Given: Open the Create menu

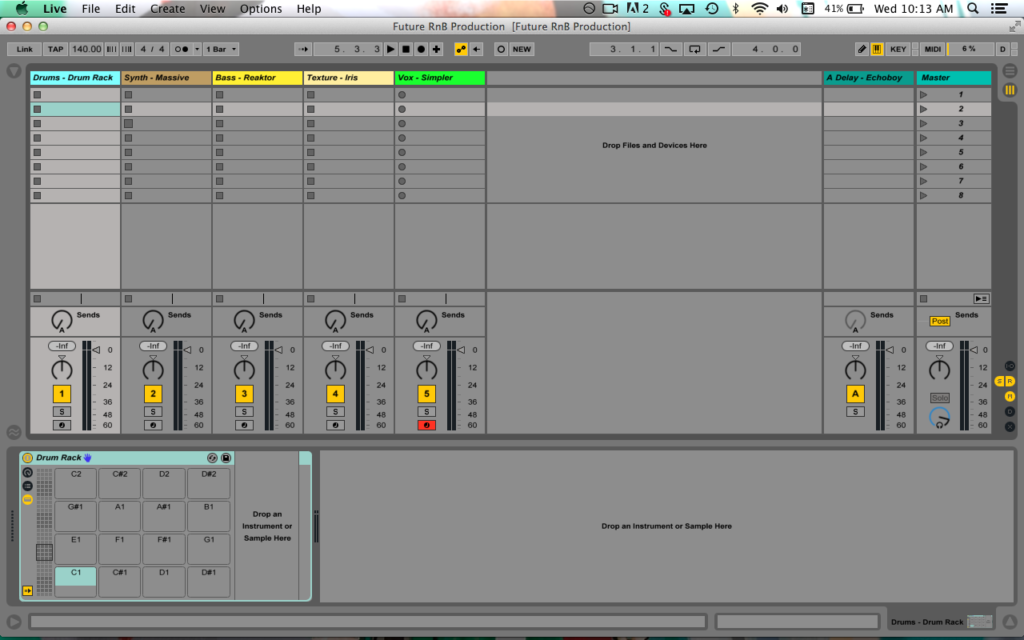Looking at the screenshot, I should point(167,8).
